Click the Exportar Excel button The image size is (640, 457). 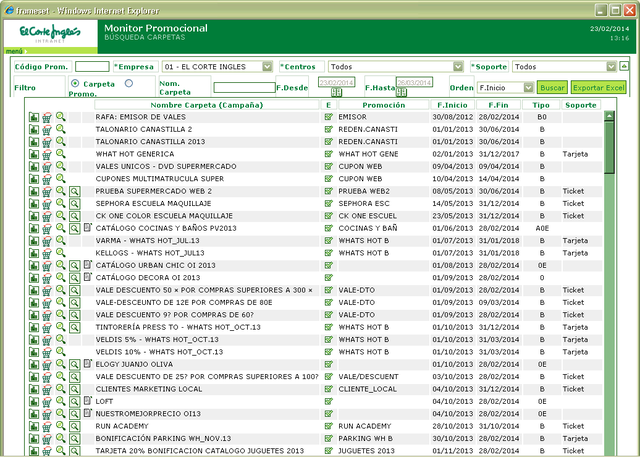(598, 88)
